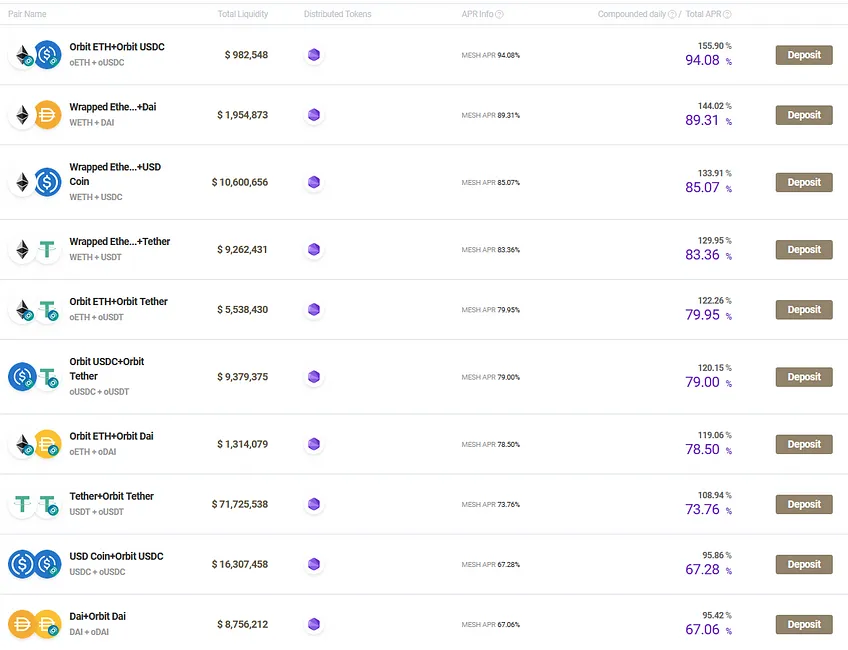Deposit into the Dai+Orbit Dai pool
Image resolution: width=848 pixels, height=650 pixels.
(x=804, y=624)
